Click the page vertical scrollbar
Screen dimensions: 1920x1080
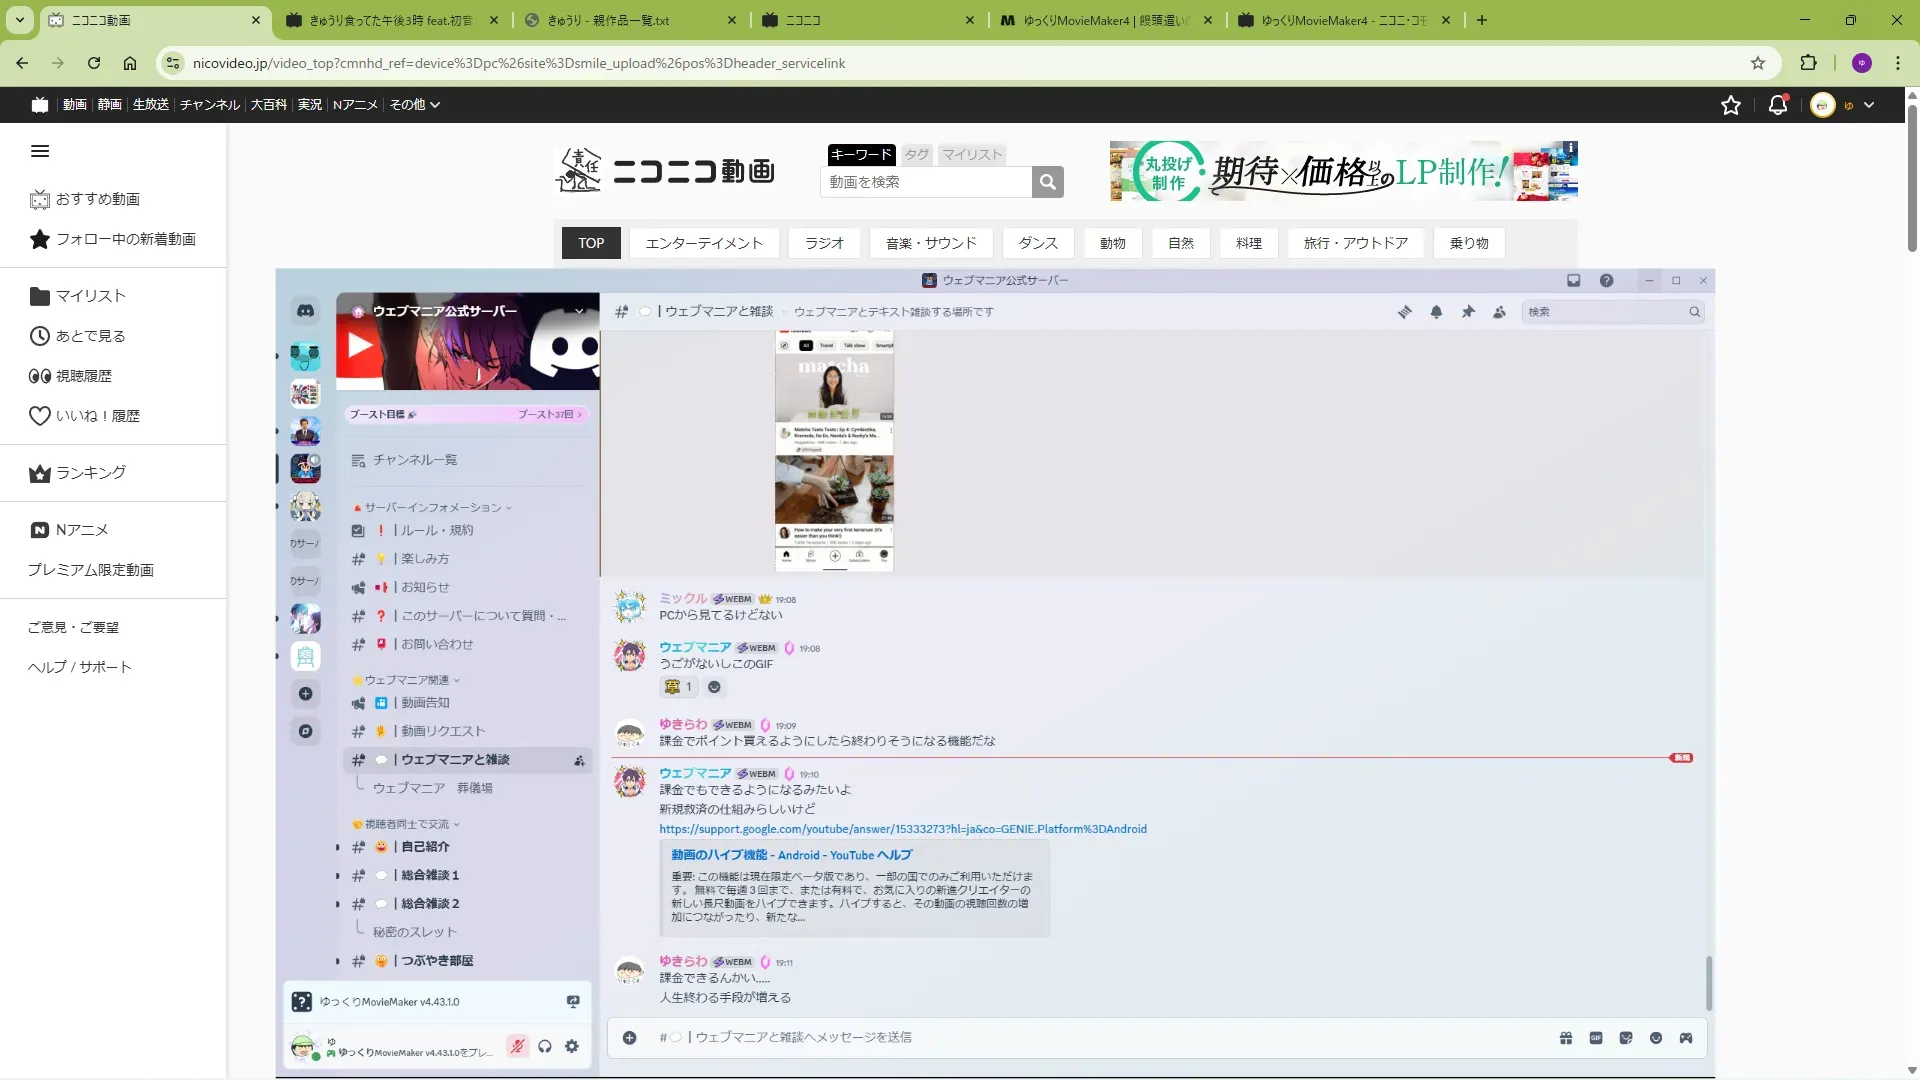[x=1911, y=180]
